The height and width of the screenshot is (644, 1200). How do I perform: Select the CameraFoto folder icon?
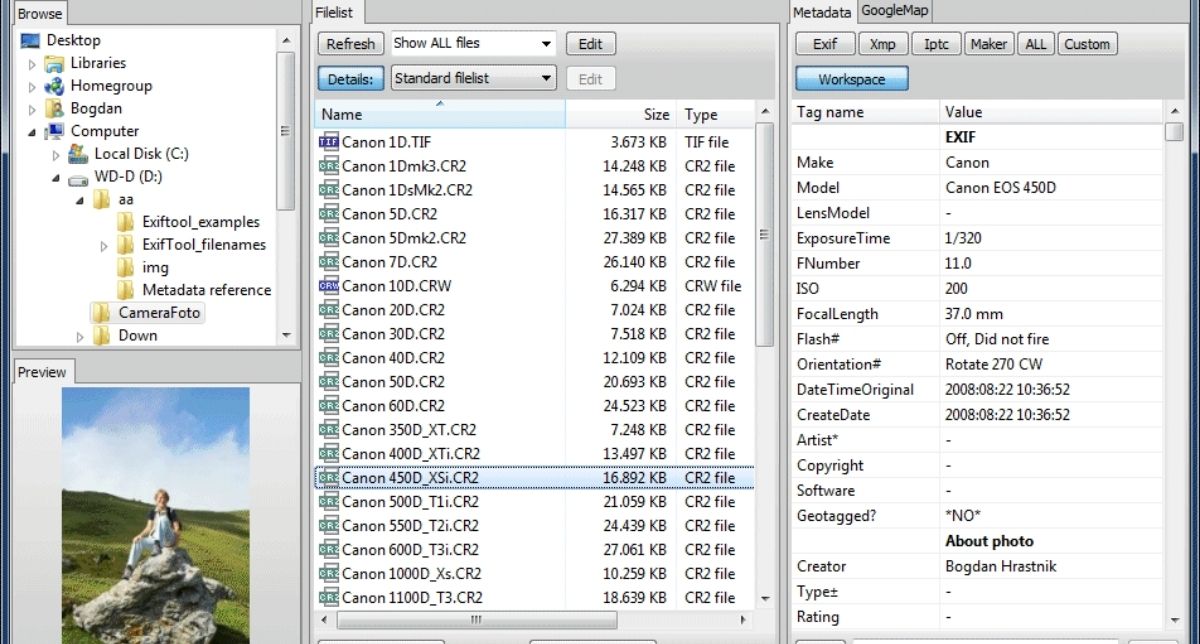pyautogui.click(x=102, y=313)
